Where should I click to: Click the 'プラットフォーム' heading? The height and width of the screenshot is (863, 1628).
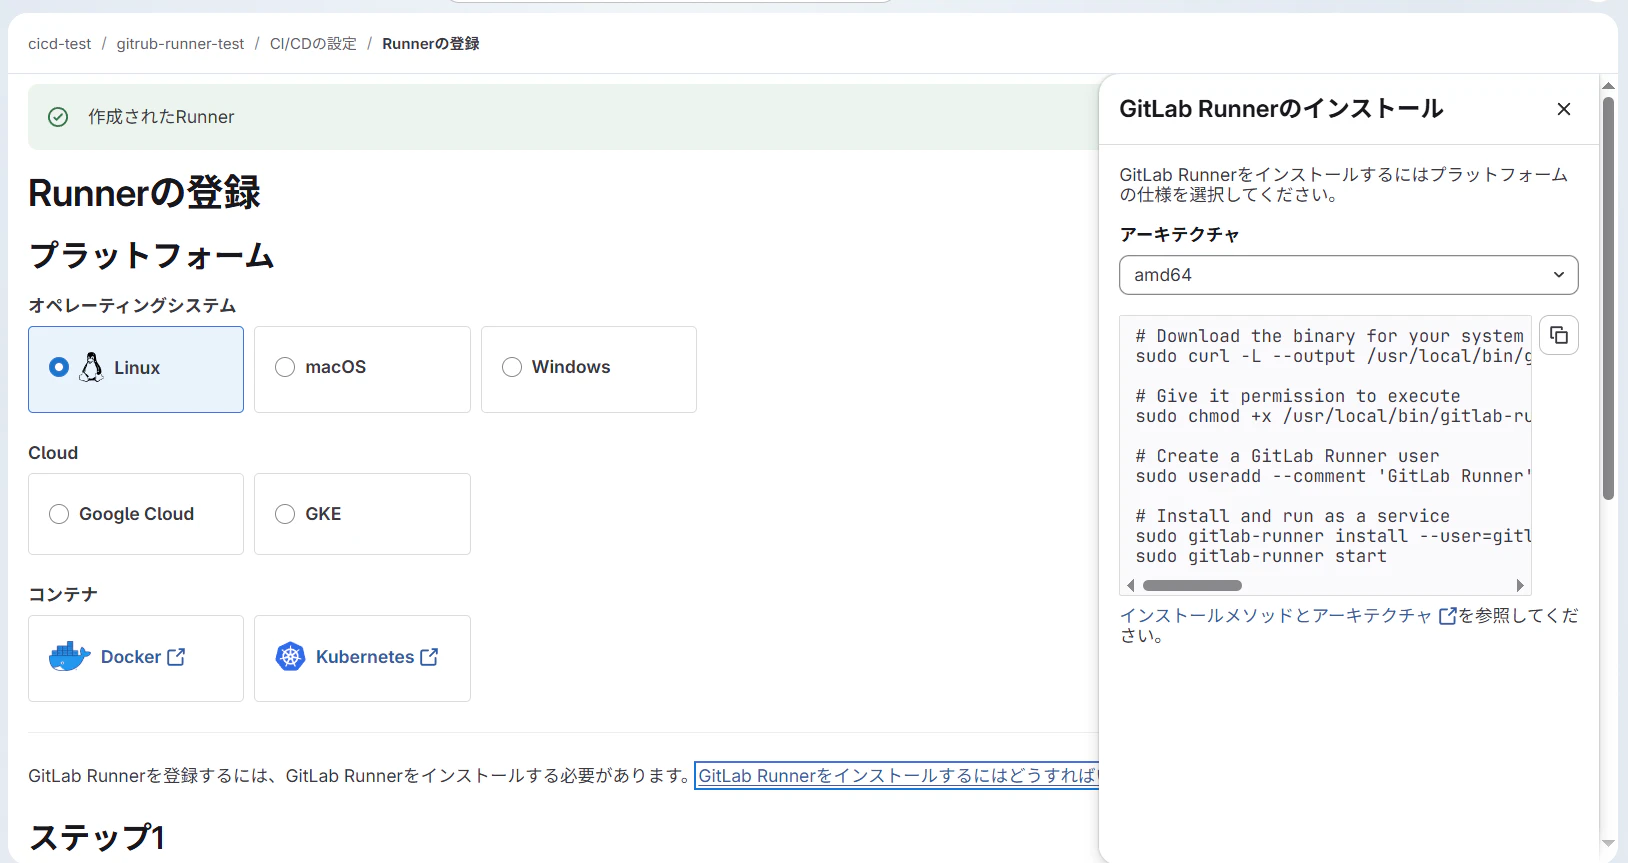point(151,255)
